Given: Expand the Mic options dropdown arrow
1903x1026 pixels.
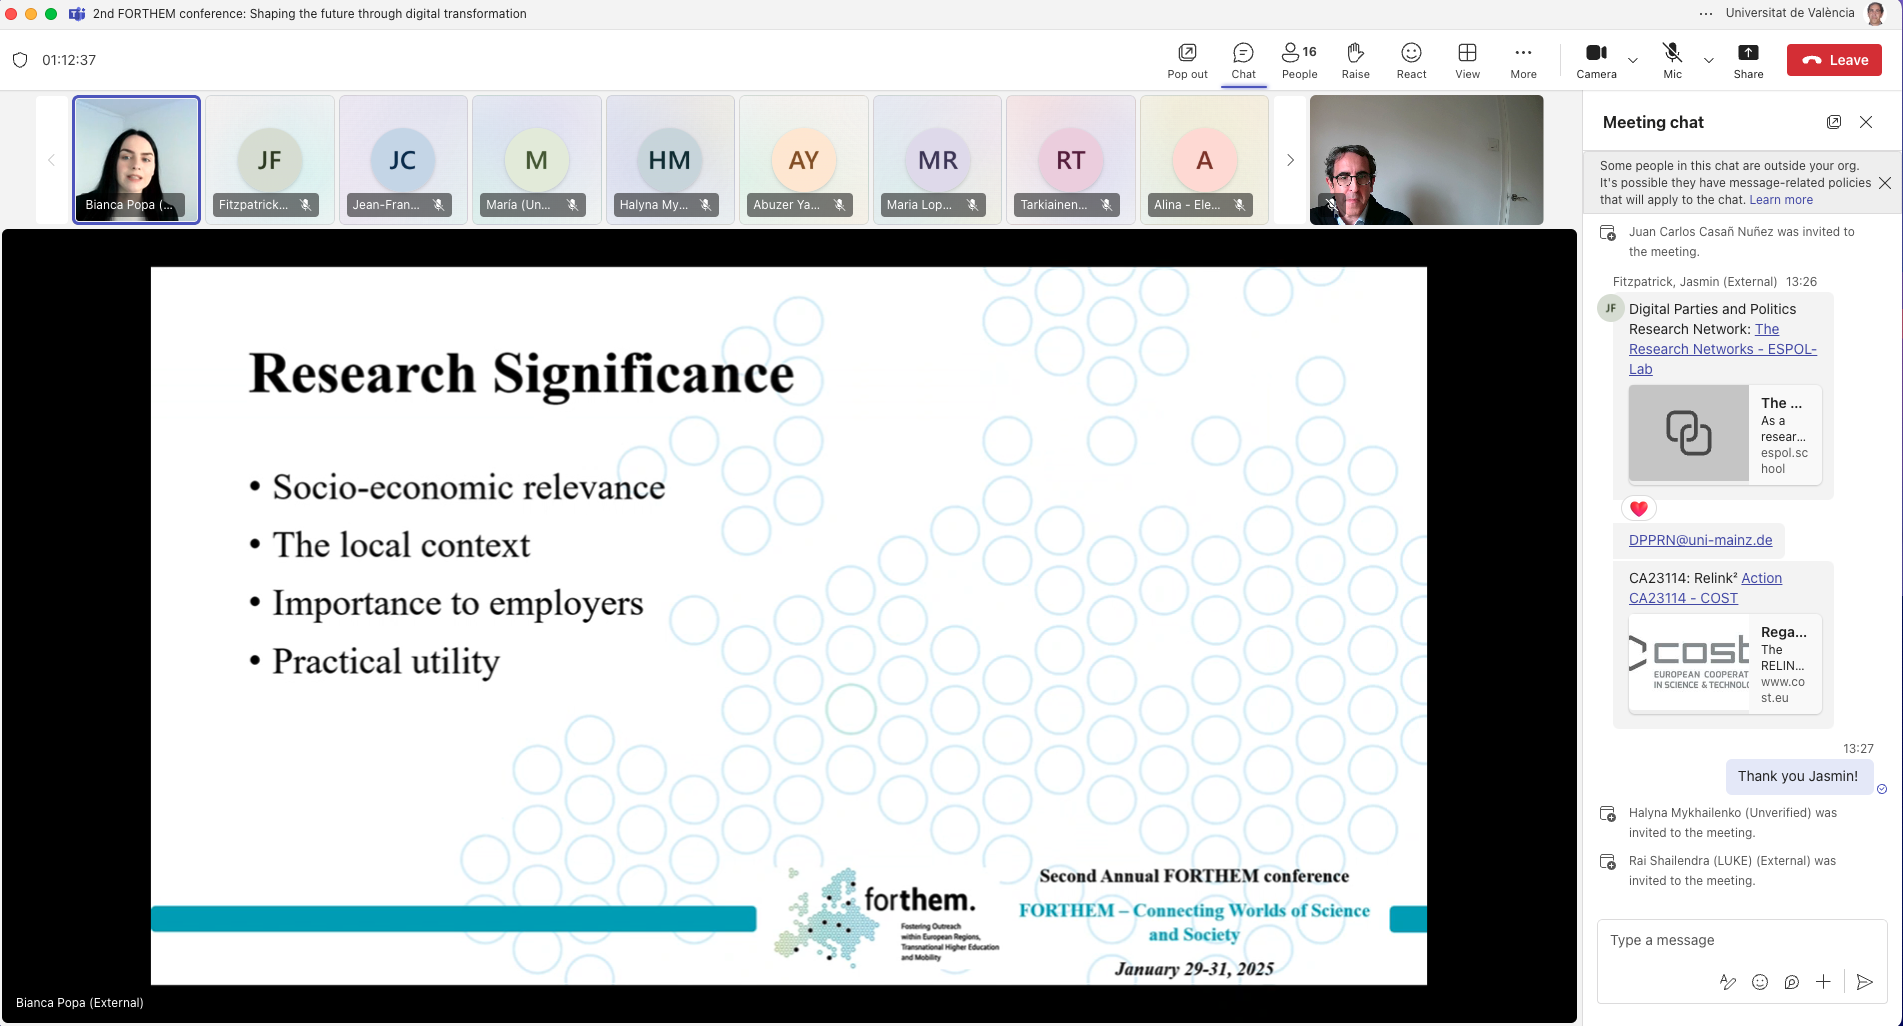Looking at the screenshot, I should (x=1709, y=60).
